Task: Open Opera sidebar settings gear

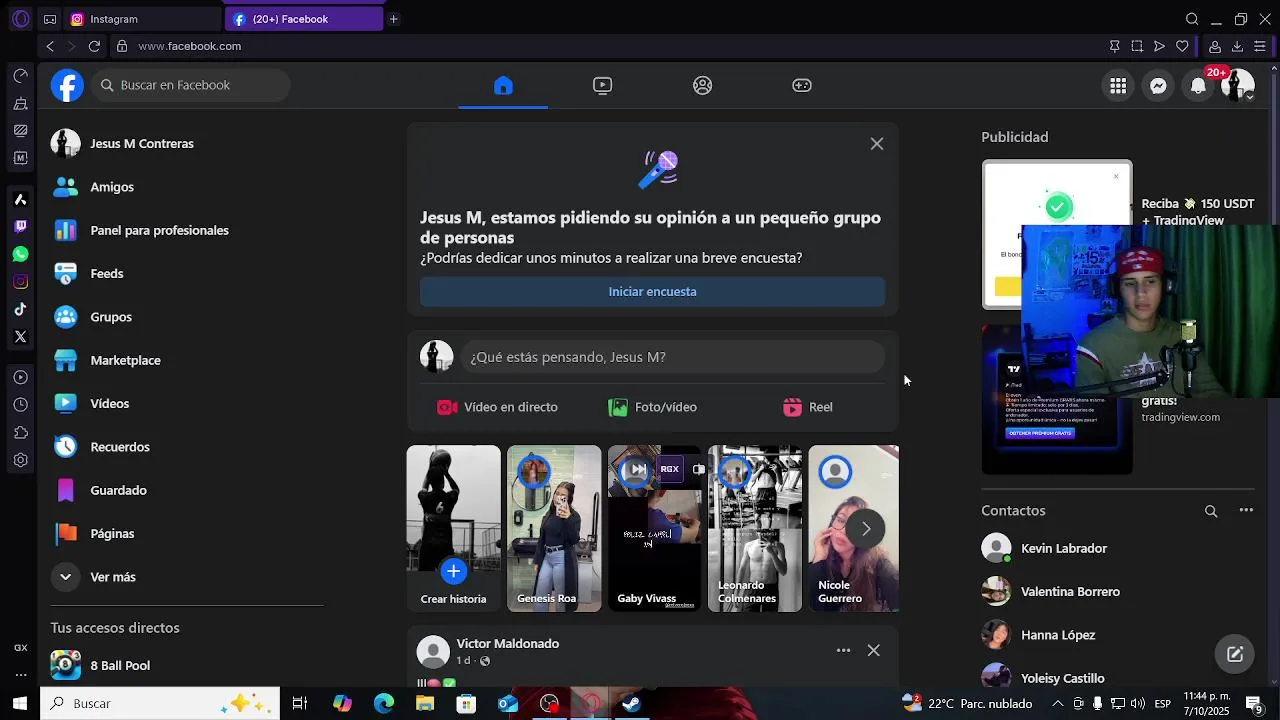Action: tap(20, 461)
